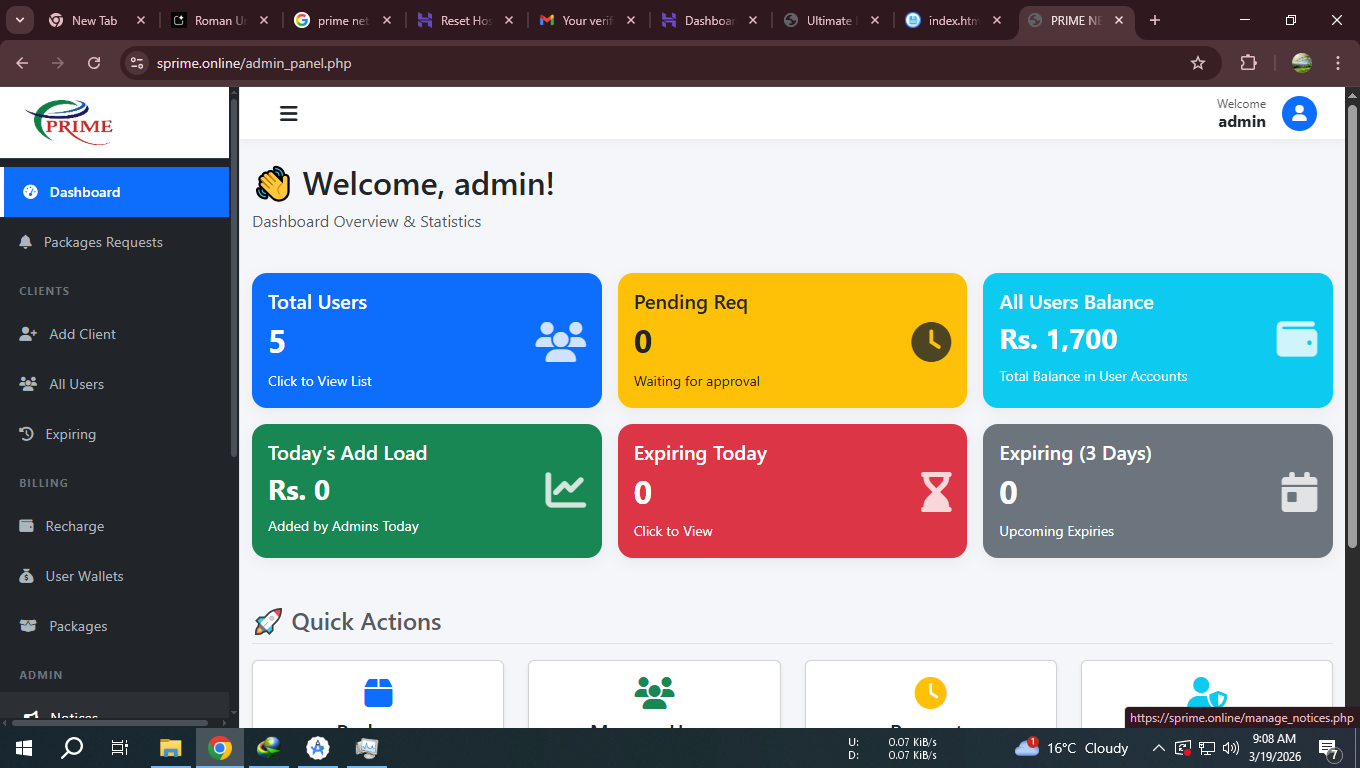Show hidden icons in the system tray

click(x=1158, y=748)
